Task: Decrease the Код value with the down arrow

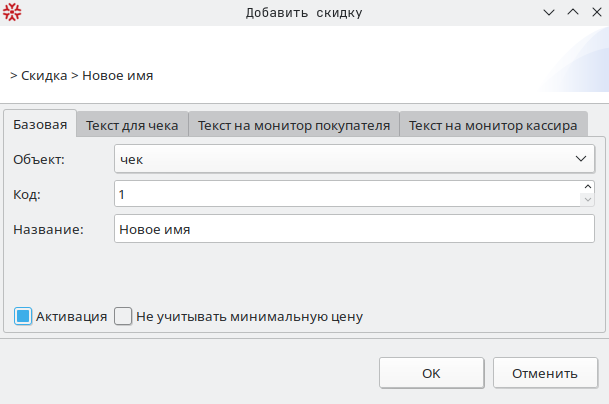Action: pos(588,199)
